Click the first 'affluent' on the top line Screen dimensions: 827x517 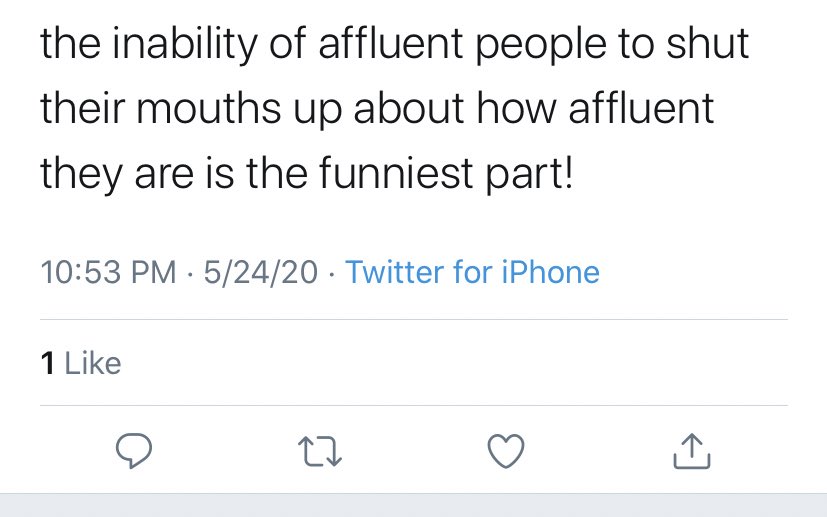(x=391, y=43)
